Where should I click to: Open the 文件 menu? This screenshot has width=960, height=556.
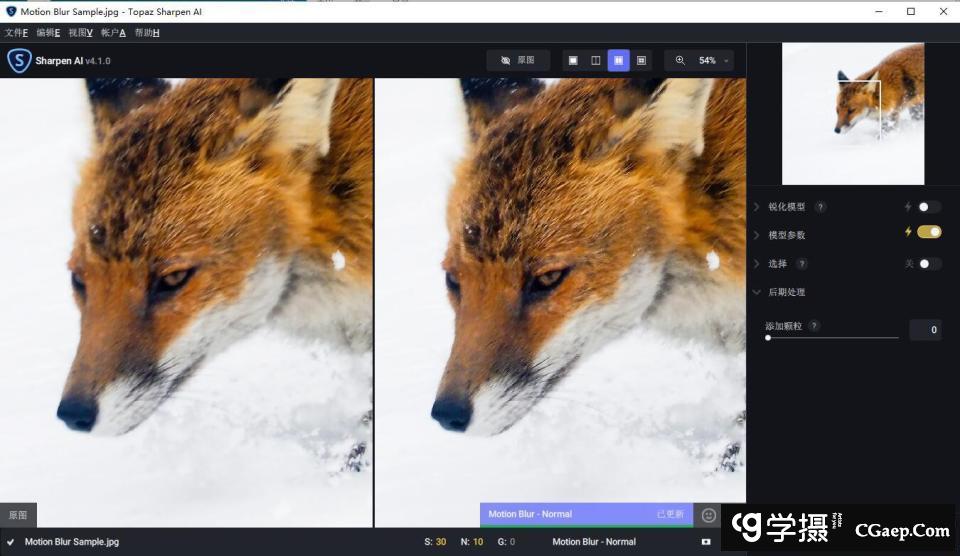[16, 33]
